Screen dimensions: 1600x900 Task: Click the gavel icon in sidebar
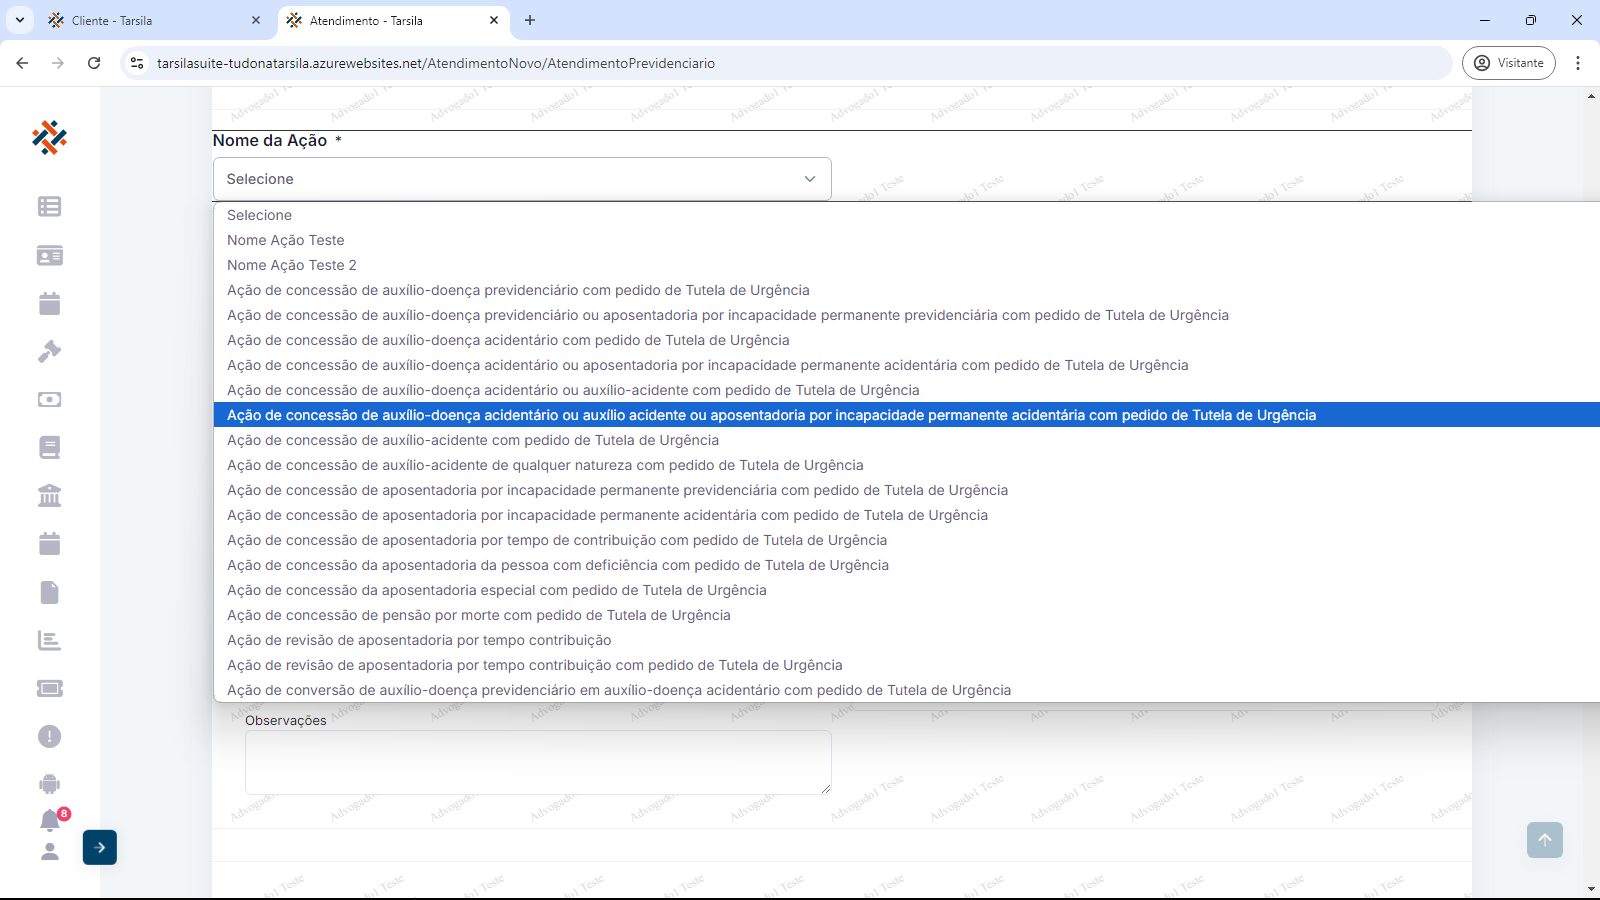click(49, 351)
